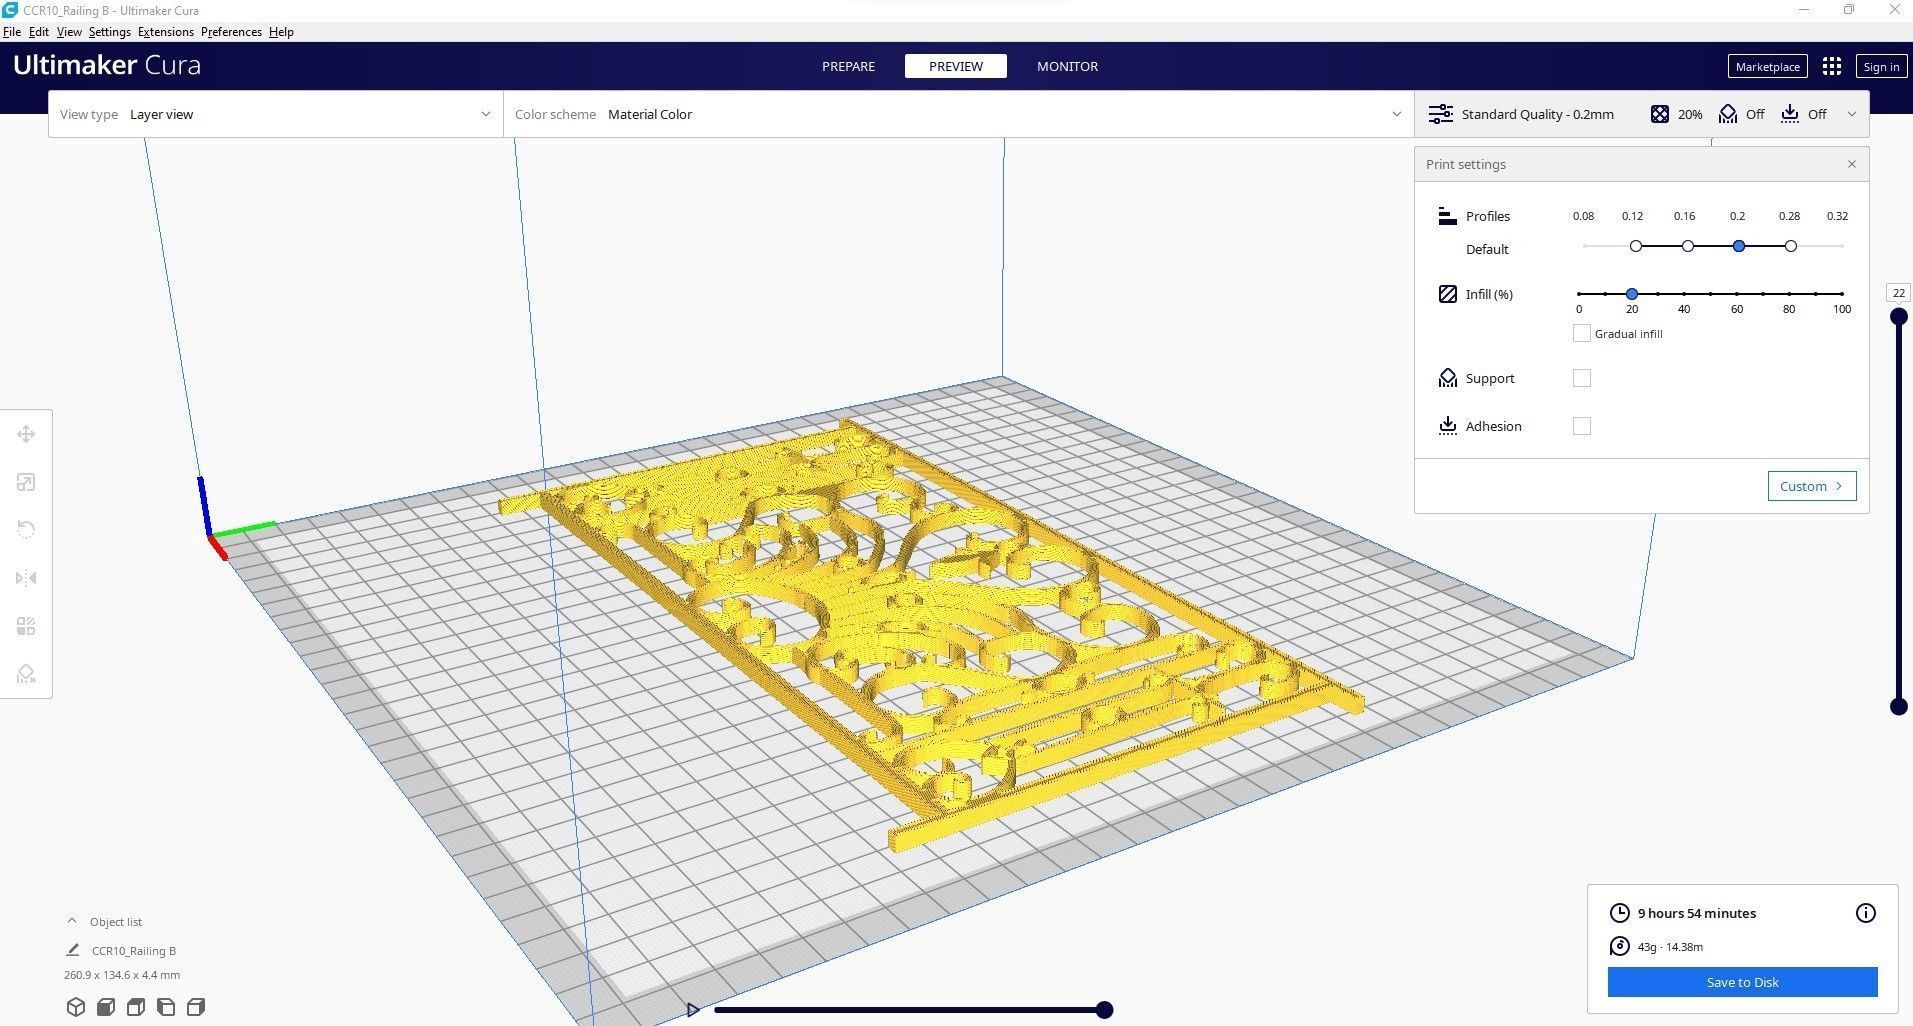The width and height of the screenshot is (1913, 1026).
Task: Select the Scale tool in left toolbar
Action: (x=26, y=482)
